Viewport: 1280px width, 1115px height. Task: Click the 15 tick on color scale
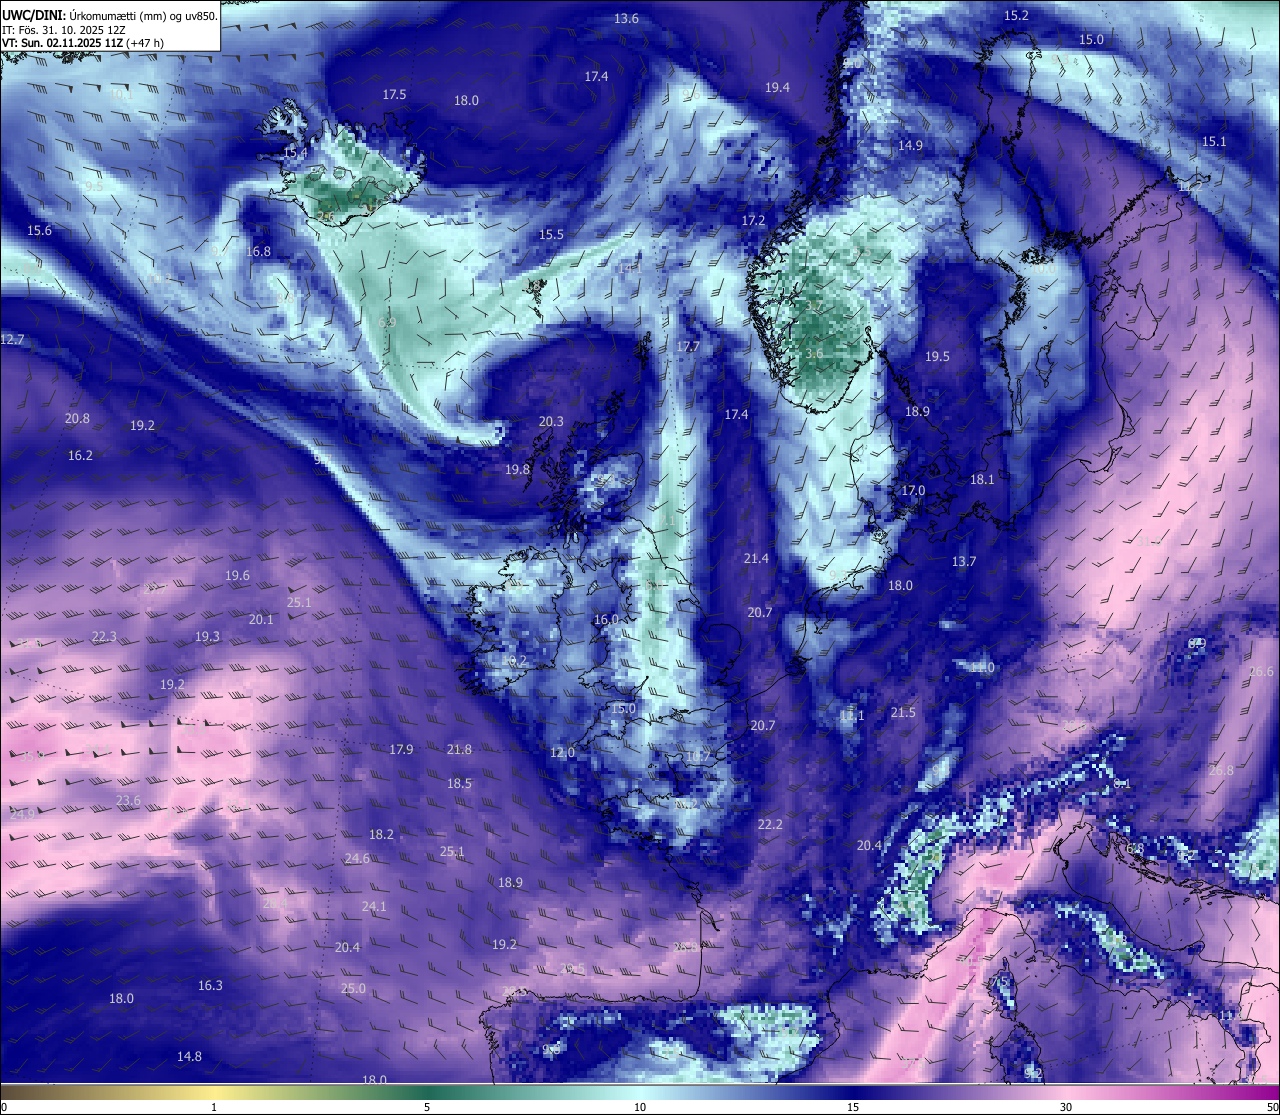tap(853, 1107)
